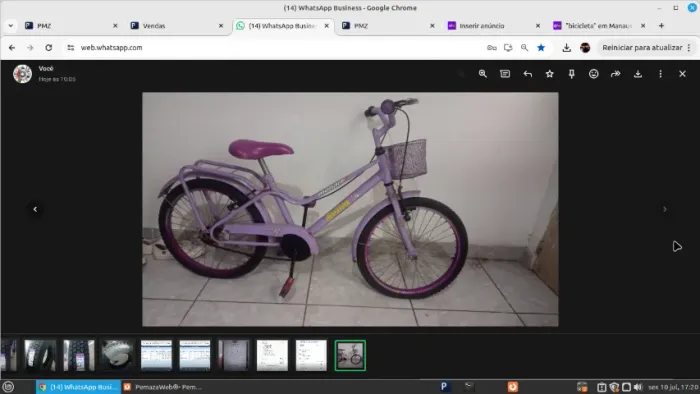
Task: Forward the bicycle photo
Action: pyautogui.click(x=616, y=74)
